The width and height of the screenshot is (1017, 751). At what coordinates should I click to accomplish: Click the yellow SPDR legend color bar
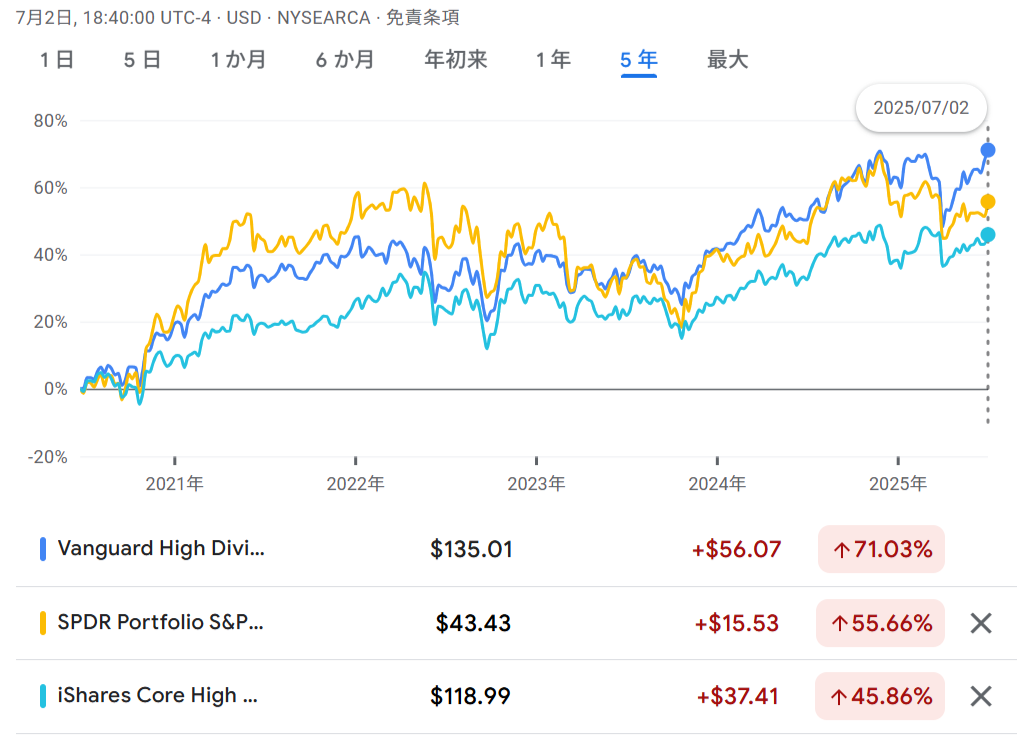(43, 623)
